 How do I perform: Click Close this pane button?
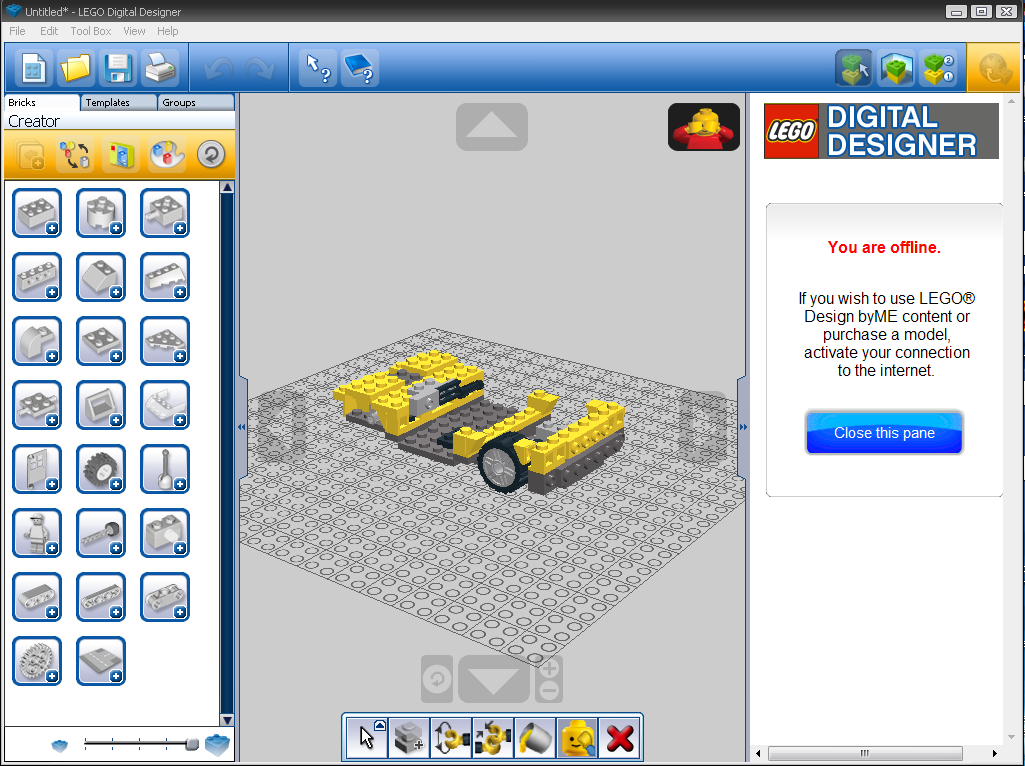click(884, 433)
